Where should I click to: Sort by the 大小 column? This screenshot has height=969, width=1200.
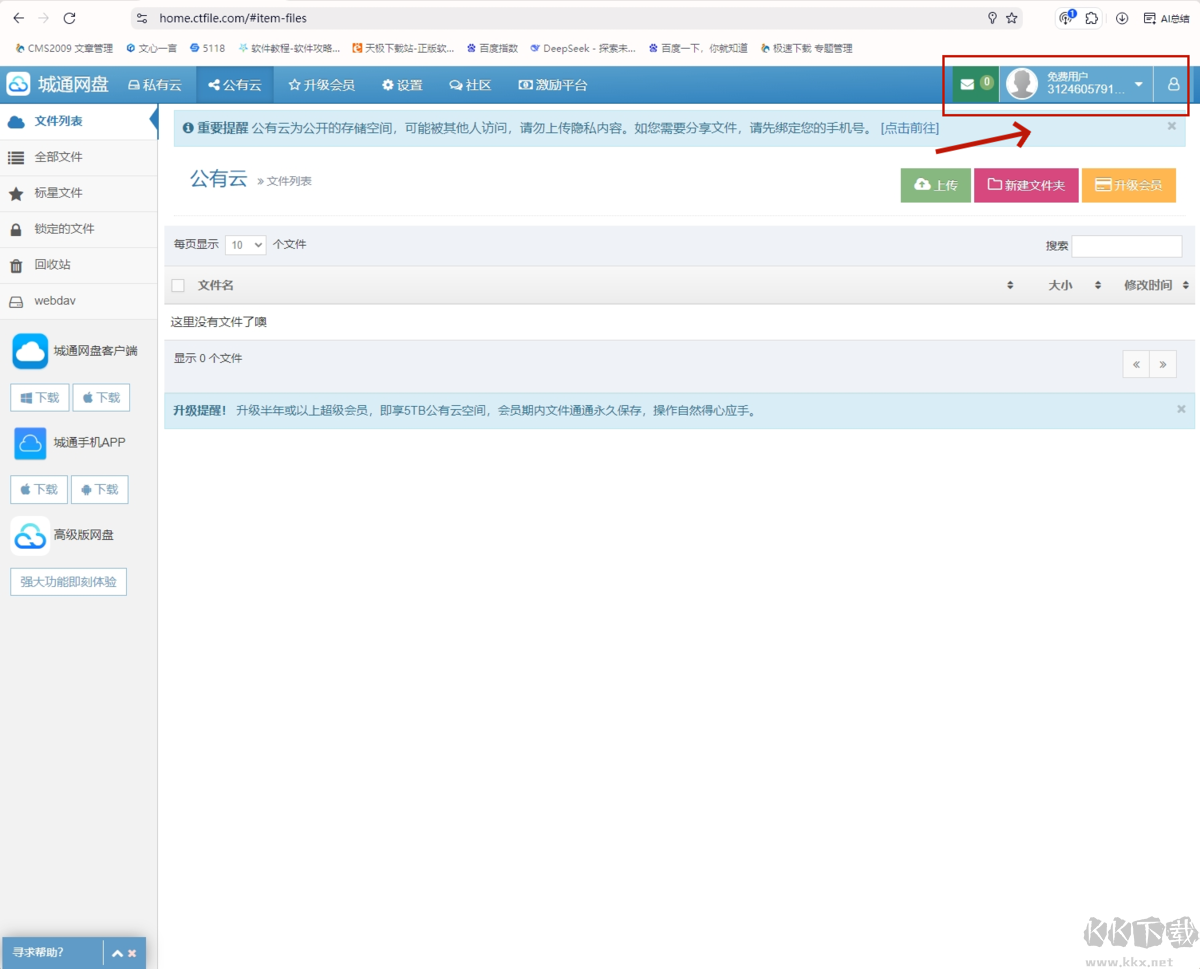[x=1060, y=285]
